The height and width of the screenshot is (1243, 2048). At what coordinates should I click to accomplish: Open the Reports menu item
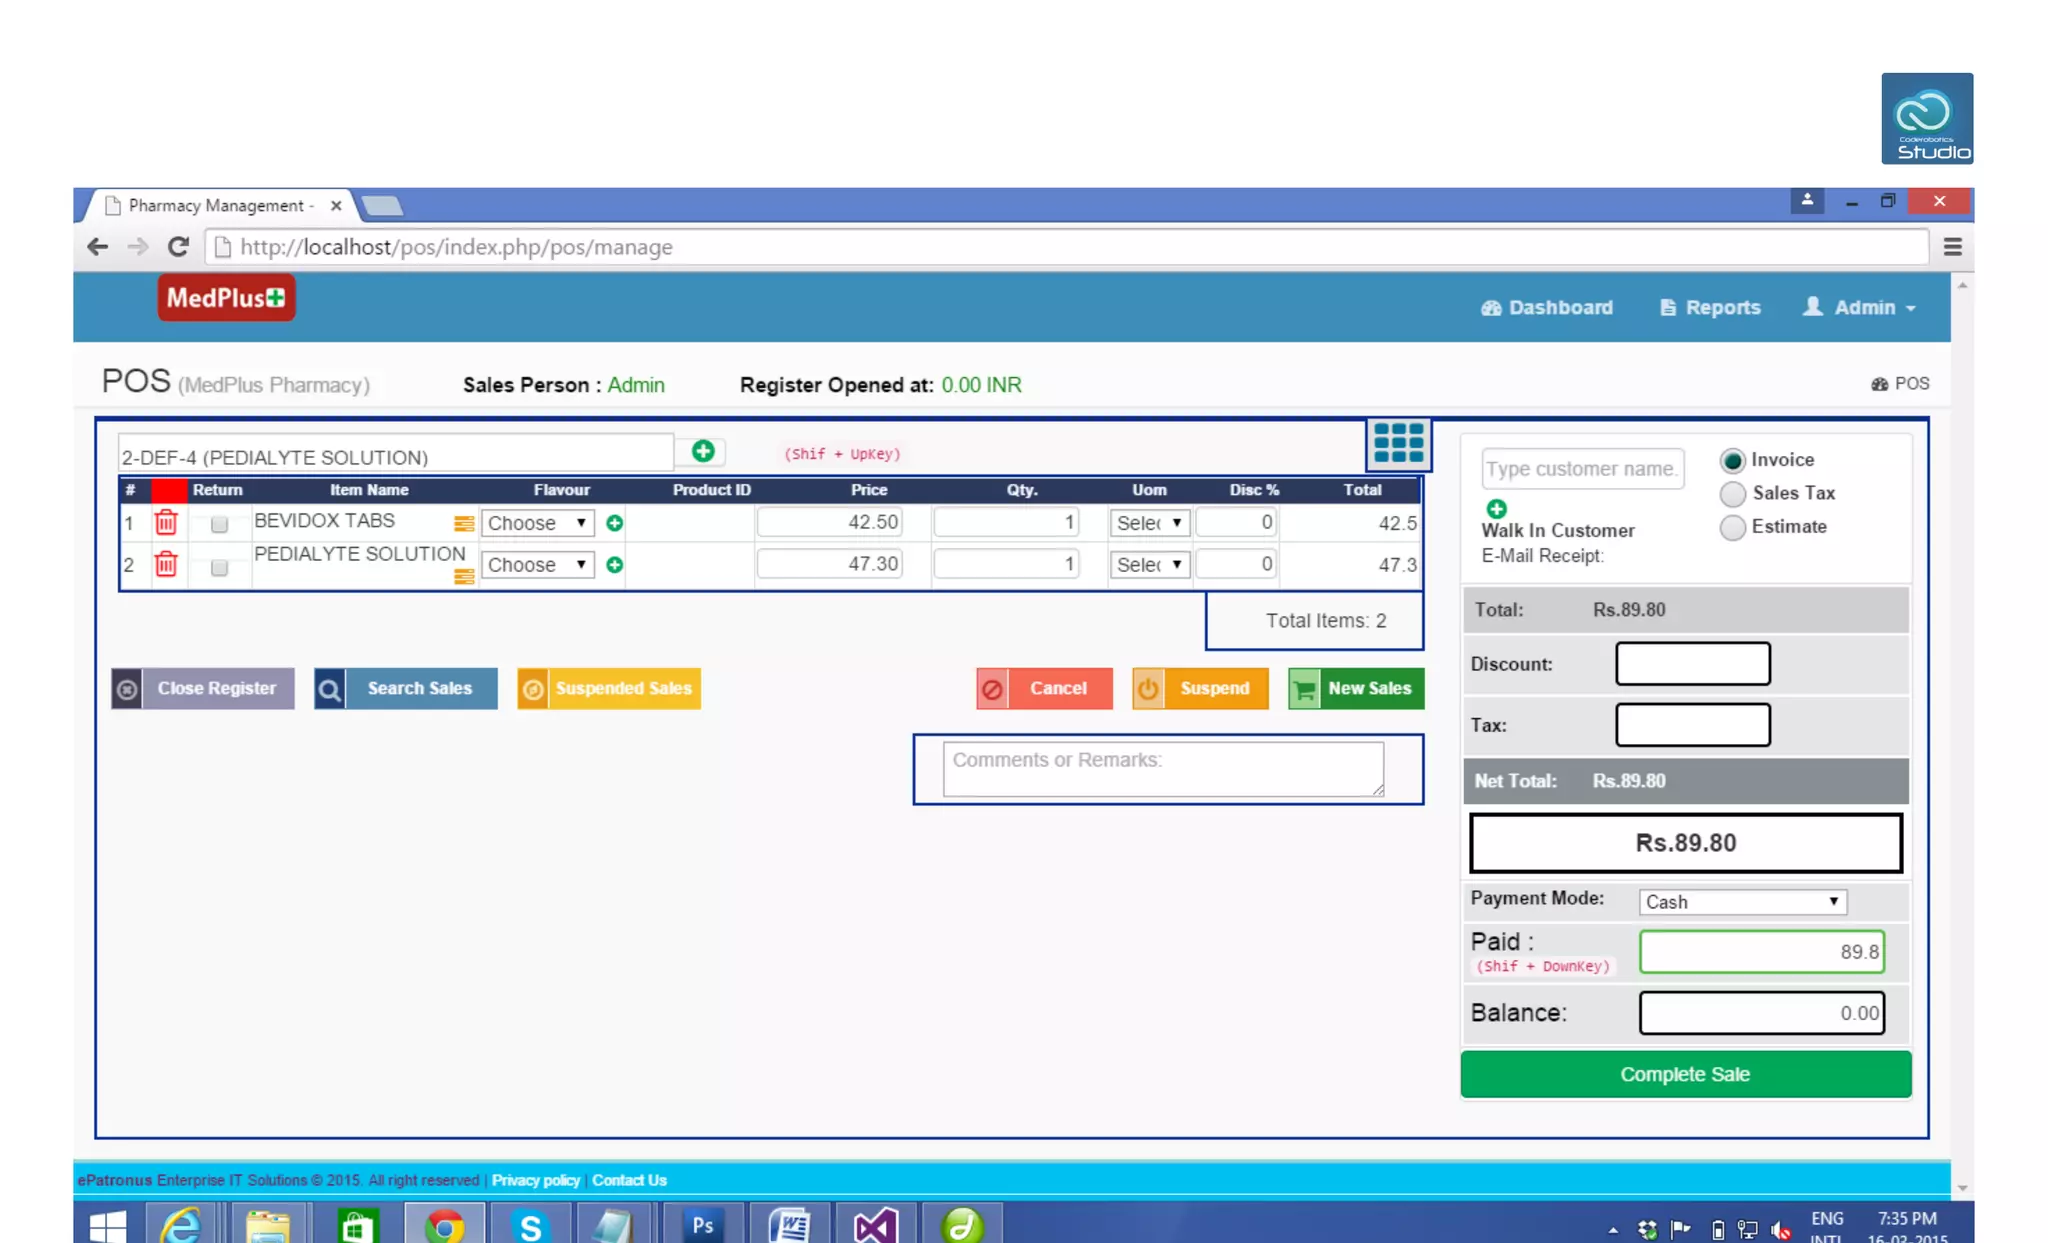coord(1710,307)
